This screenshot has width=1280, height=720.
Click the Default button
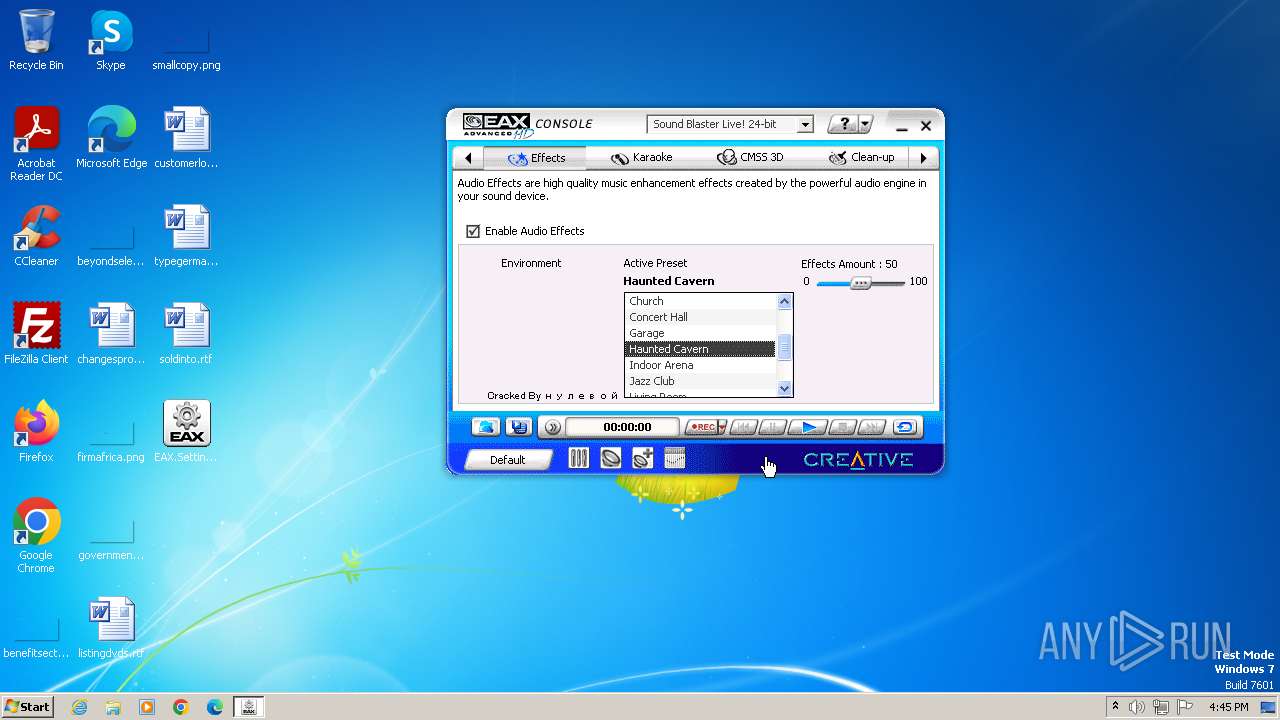(x=508, y=460)
